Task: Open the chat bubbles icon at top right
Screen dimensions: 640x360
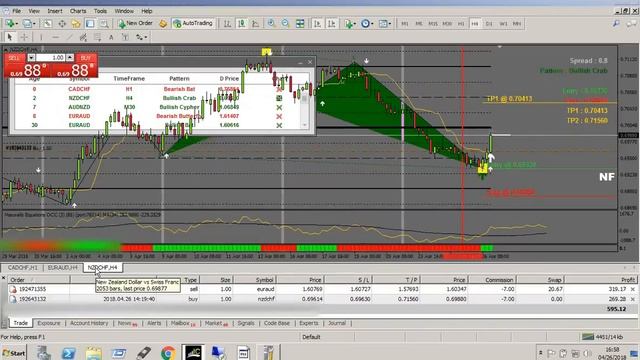Action: tap(631, 24)
